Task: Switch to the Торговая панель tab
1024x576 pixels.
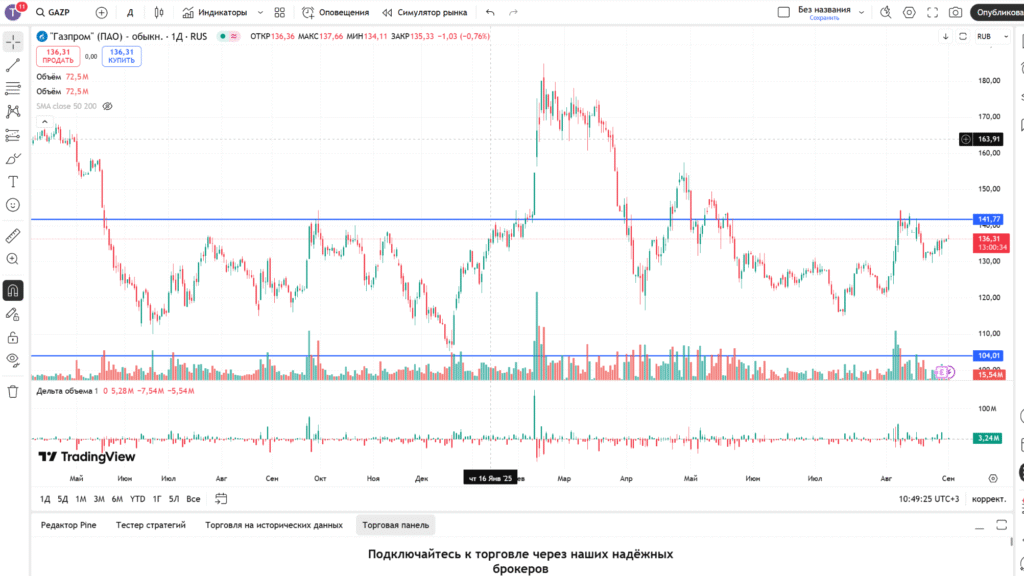Action: point(396,525)
